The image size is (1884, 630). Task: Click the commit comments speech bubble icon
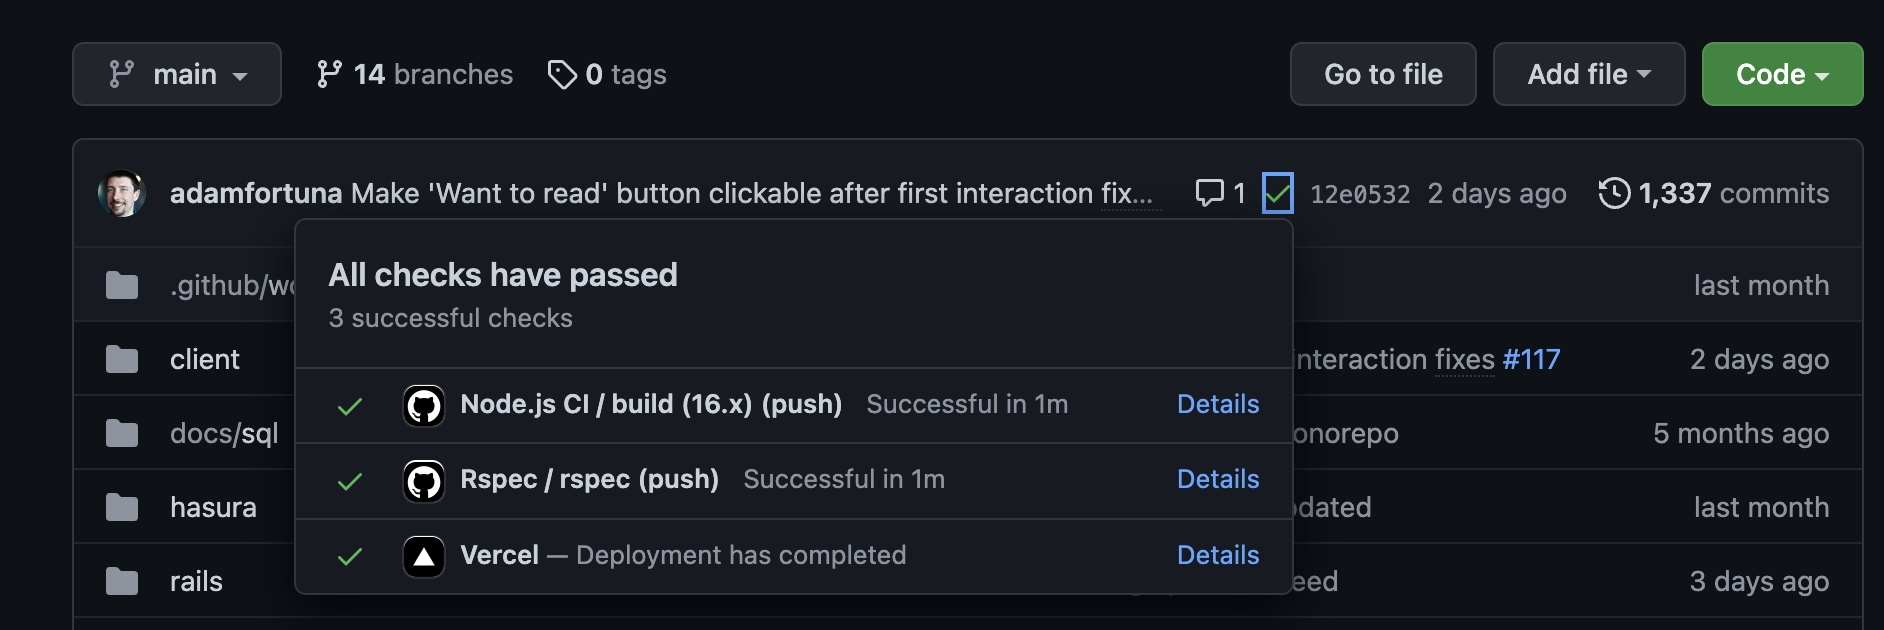click(x=1209, y=193)
